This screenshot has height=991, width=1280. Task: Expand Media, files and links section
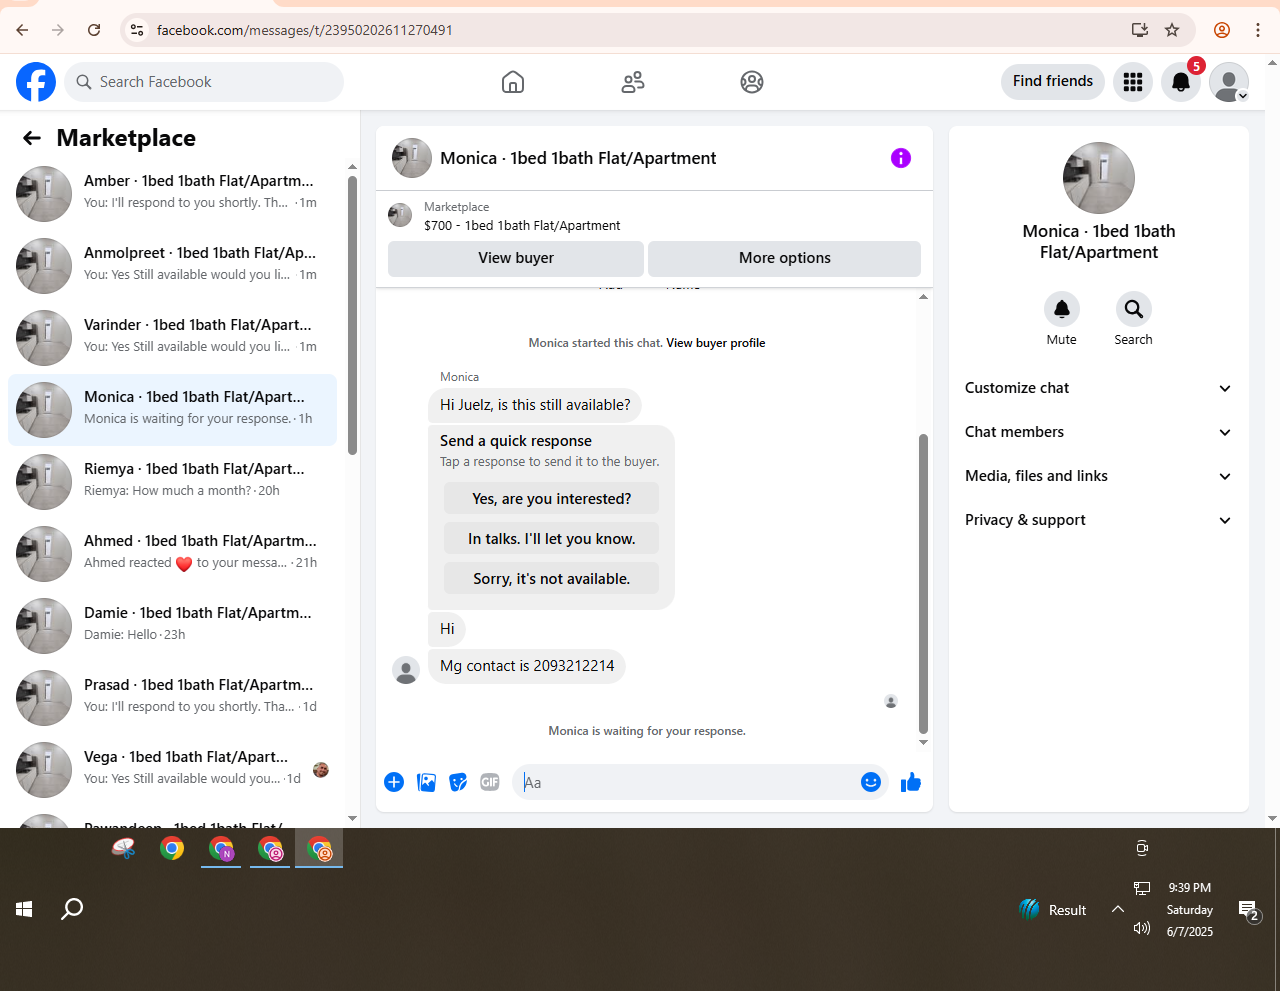[1098, 476]
